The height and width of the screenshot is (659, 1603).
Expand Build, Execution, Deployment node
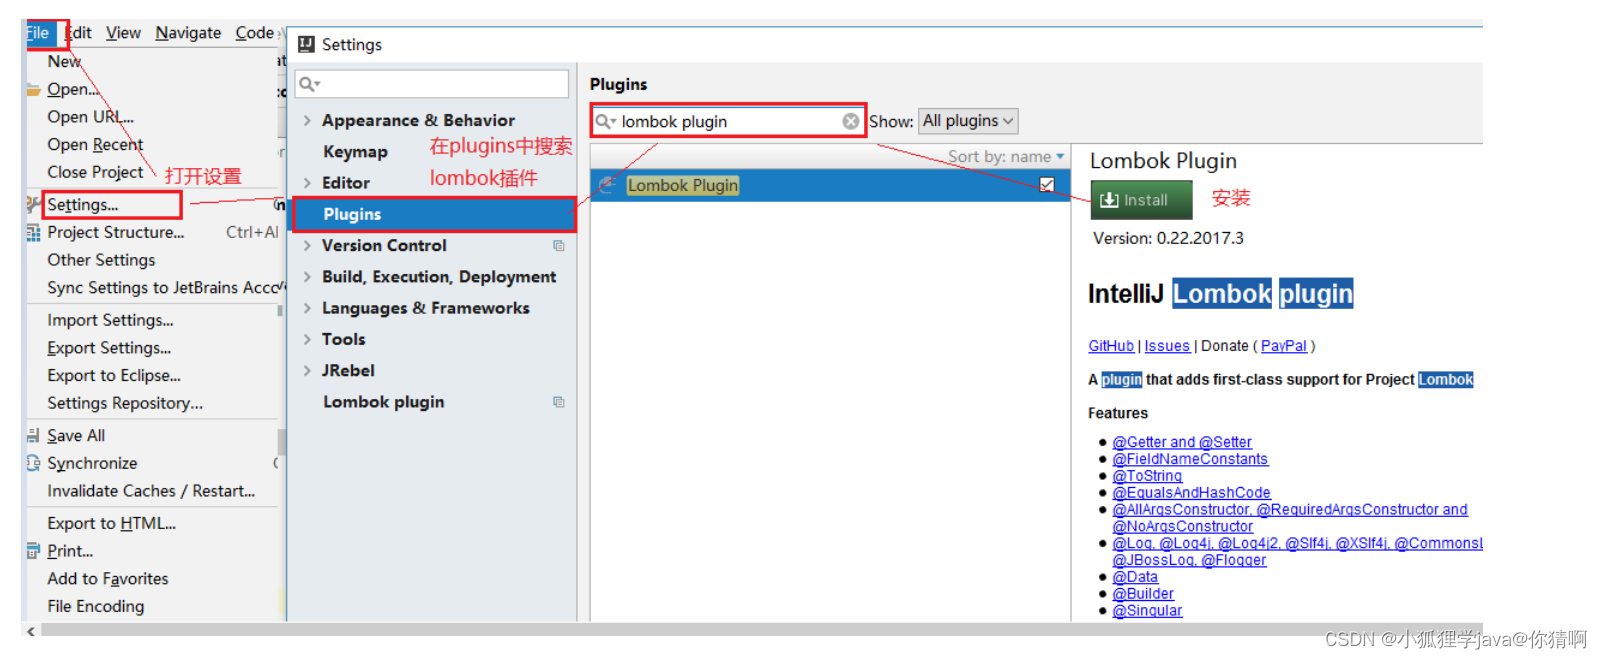click(x=307, y=277)
